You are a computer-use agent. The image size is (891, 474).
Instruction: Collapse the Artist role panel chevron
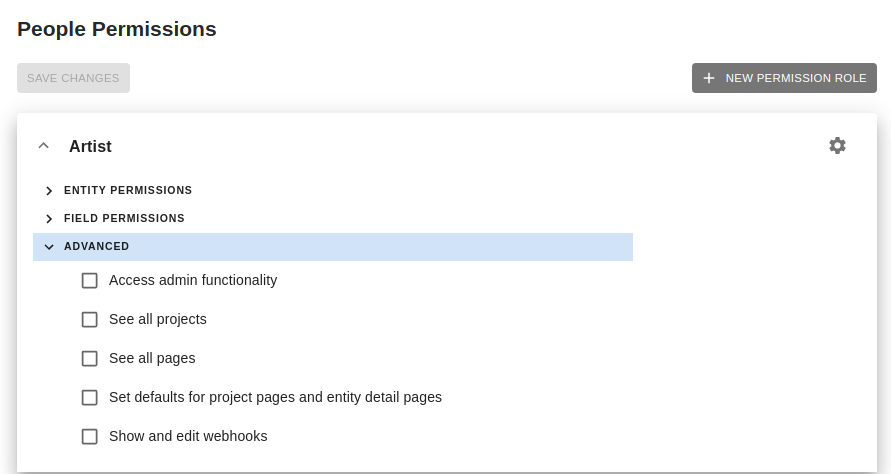[x=43, y=146]
